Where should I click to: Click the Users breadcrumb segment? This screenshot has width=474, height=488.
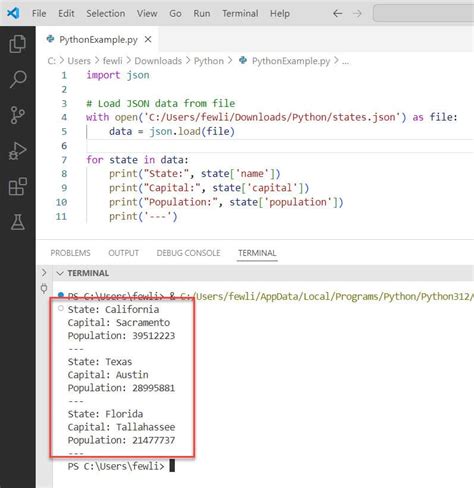(x=79, y=61)
